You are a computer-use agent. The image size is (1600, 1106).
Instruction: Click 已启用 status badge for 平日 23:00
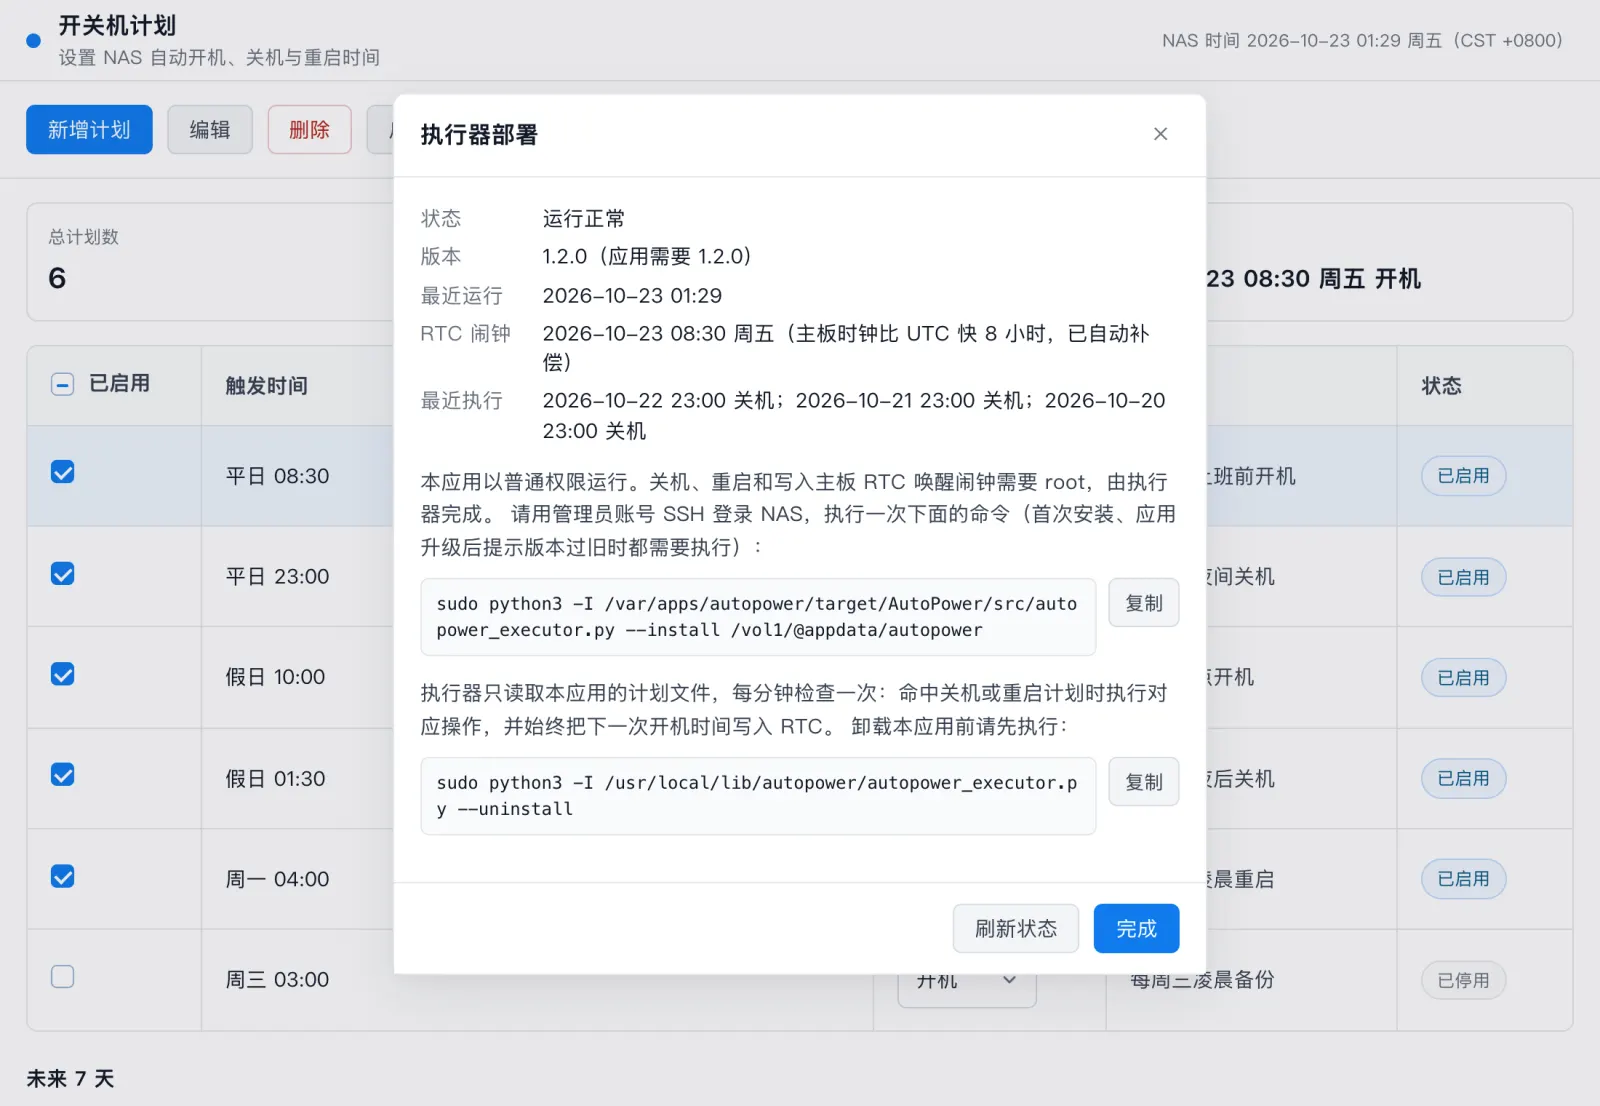click(1463, 577)
